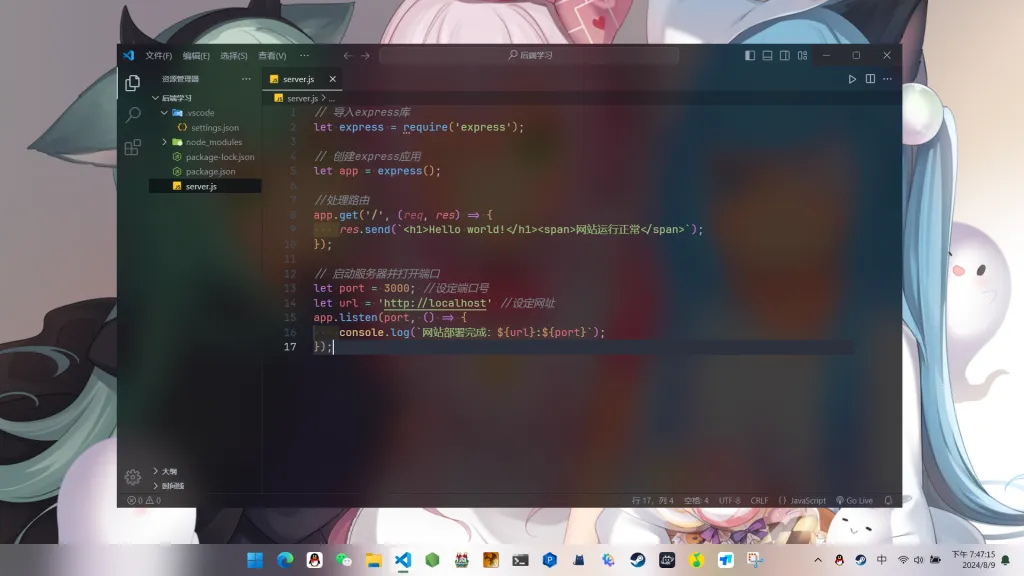This screenshot has width=1024, height=576.
Task: Open the 查看(V) menu
Action: [x=272, y=56]
